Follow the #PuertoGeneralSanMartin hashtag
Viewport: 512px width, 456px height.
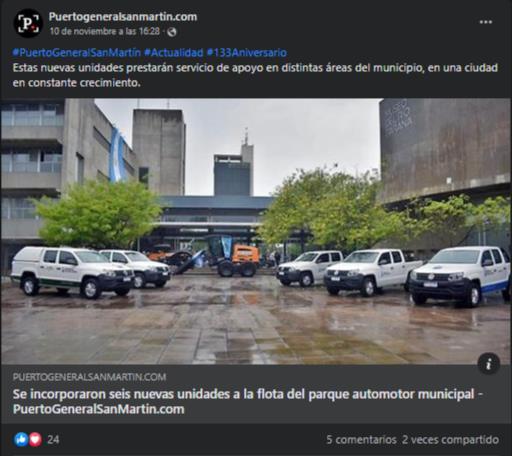click(77, 53)
